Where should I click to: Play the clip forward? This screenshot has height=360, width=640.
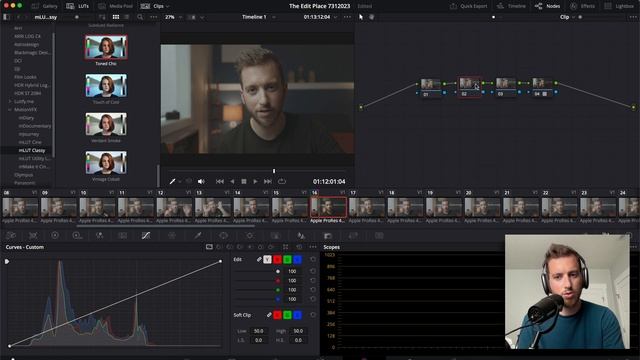click(x=256, y=181)
